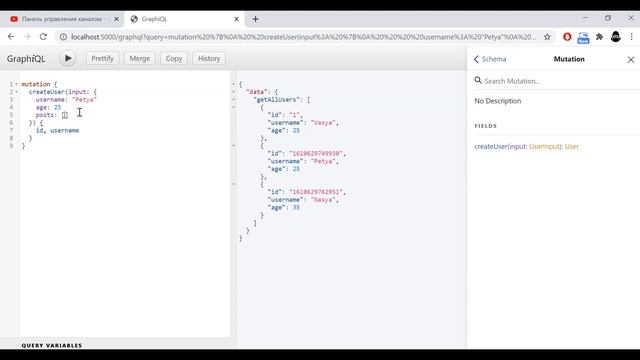Open the Chrome three-dot menu

pos(631,37)
